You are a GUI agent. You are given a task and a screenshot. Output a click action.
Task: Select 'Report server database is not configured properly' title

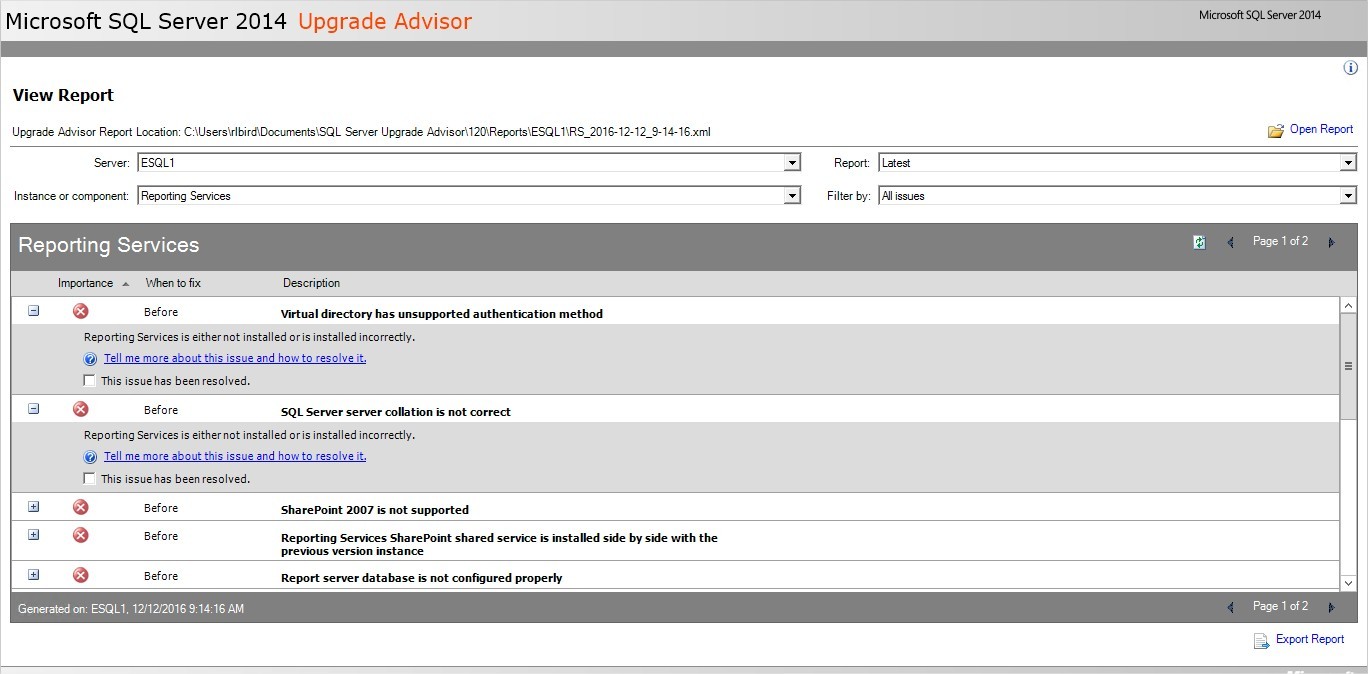click(422, 578)
